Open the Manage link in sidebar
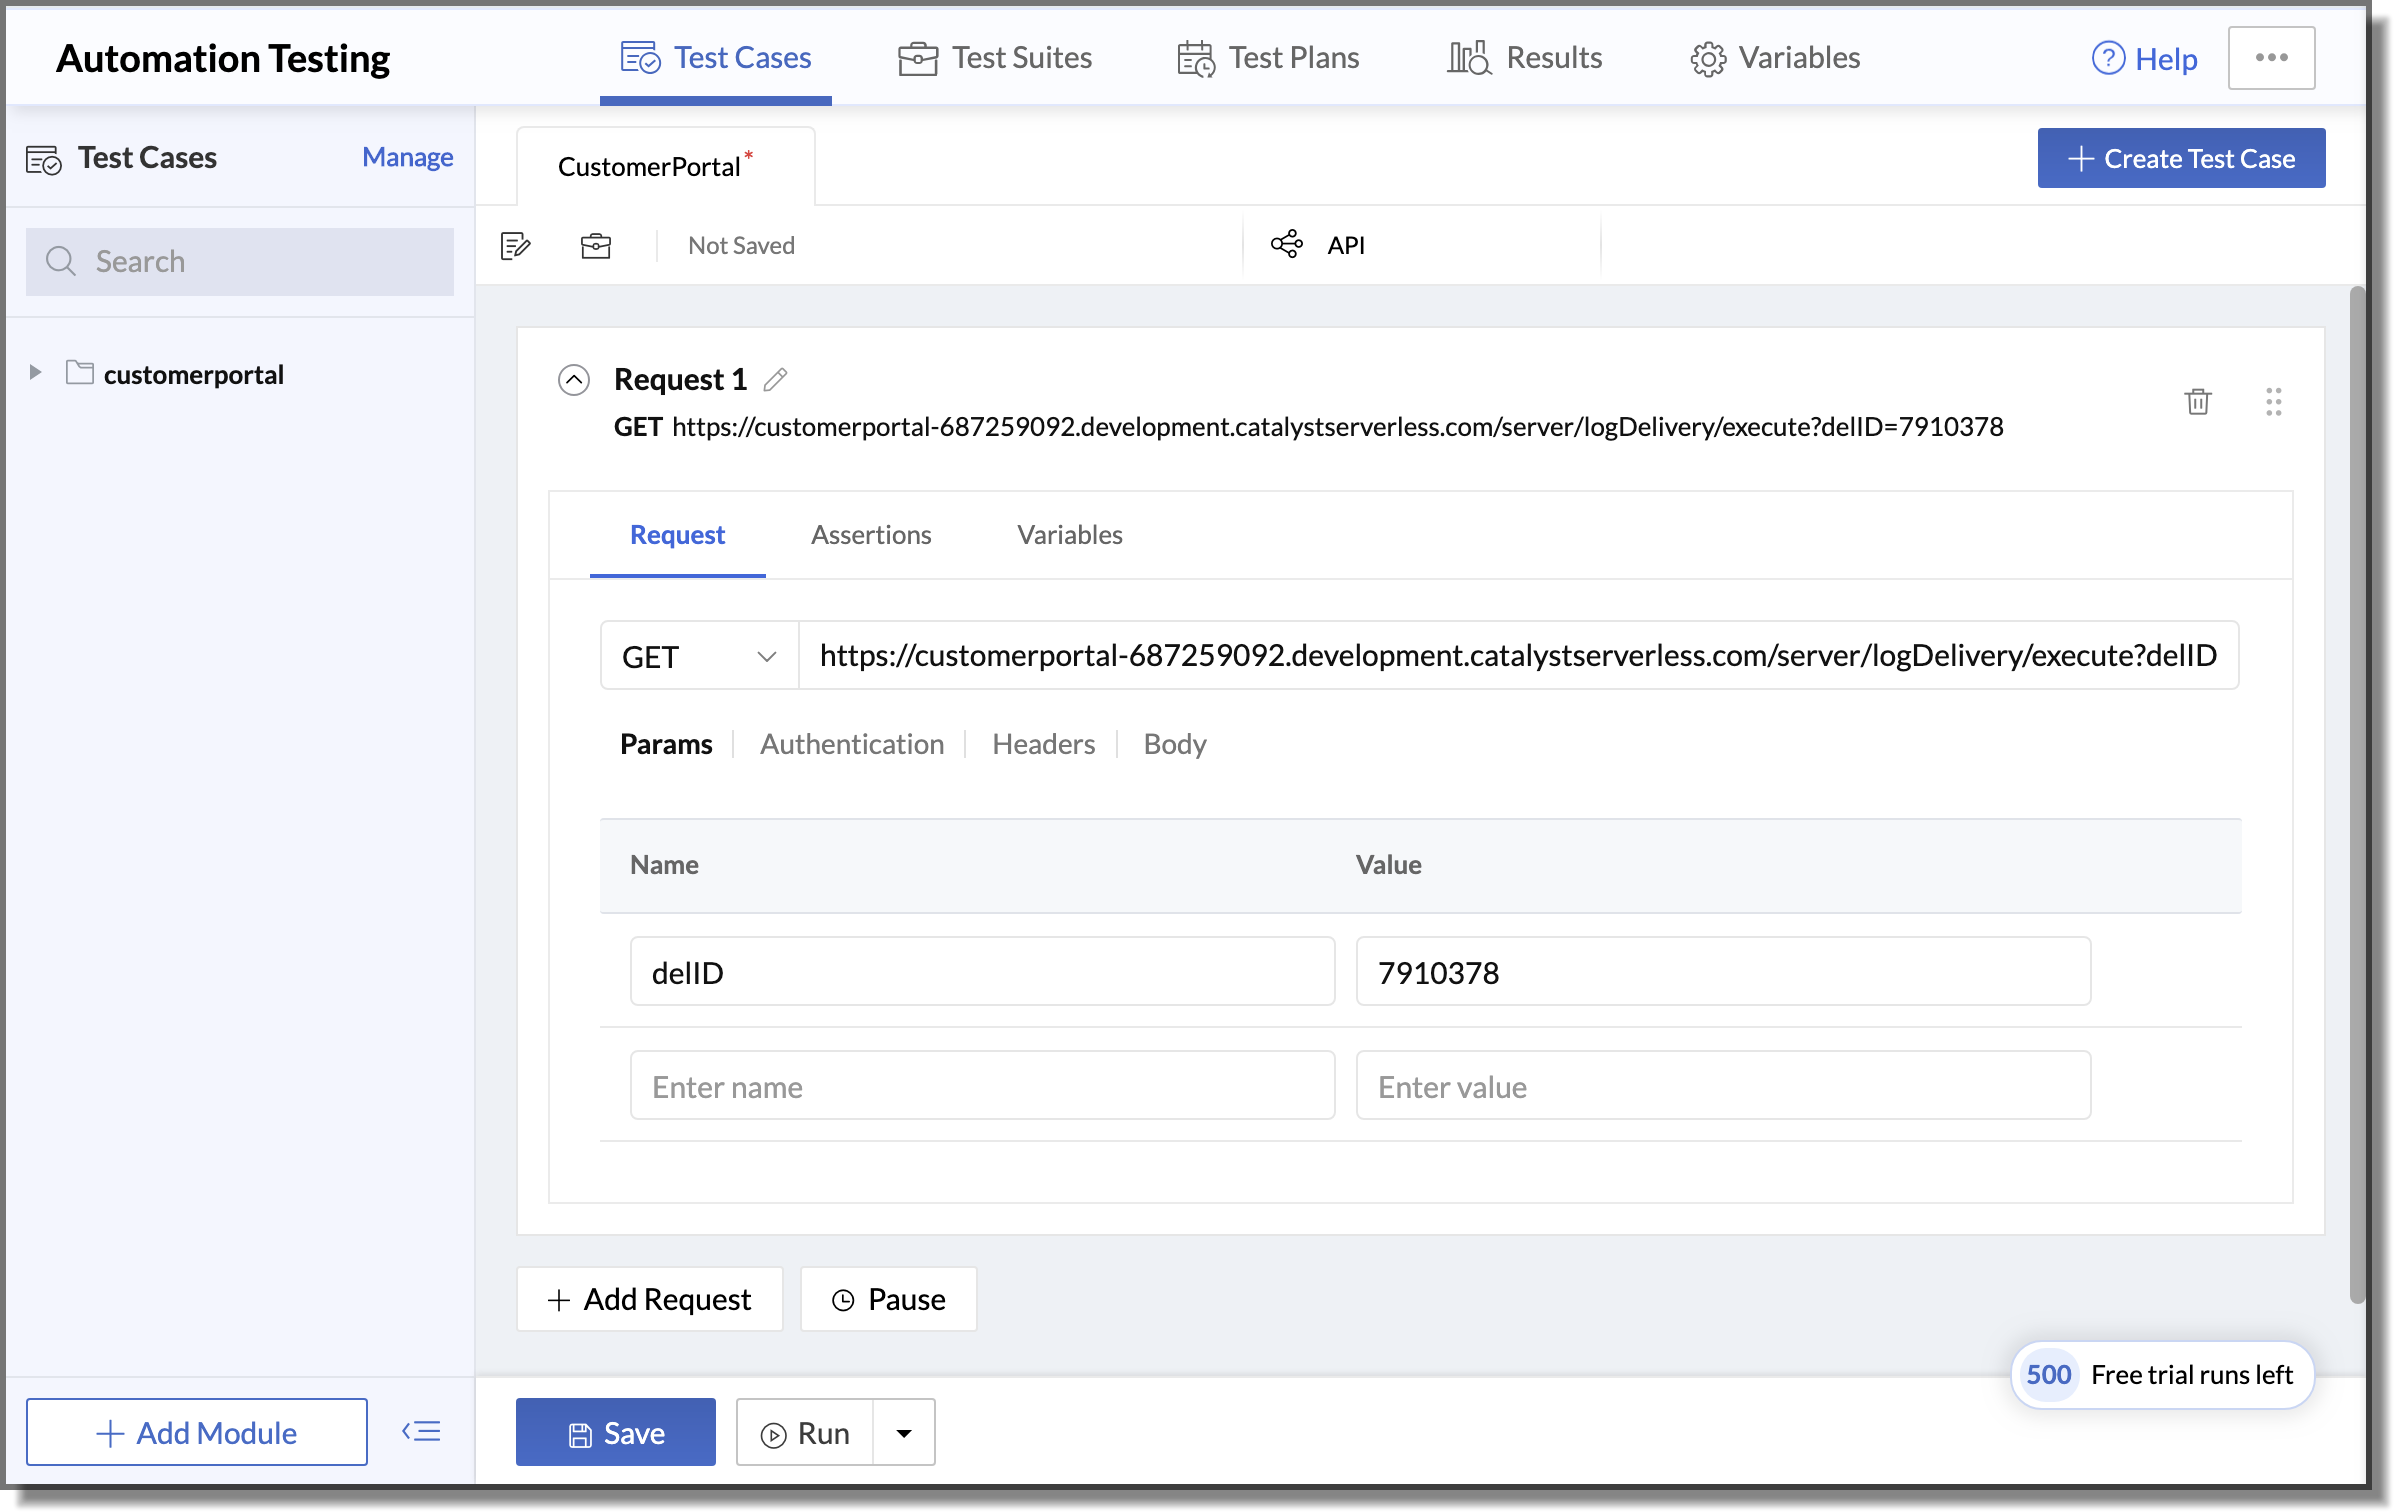The width and height of the screenshot is (2394, 1512). tap(407, 157)
